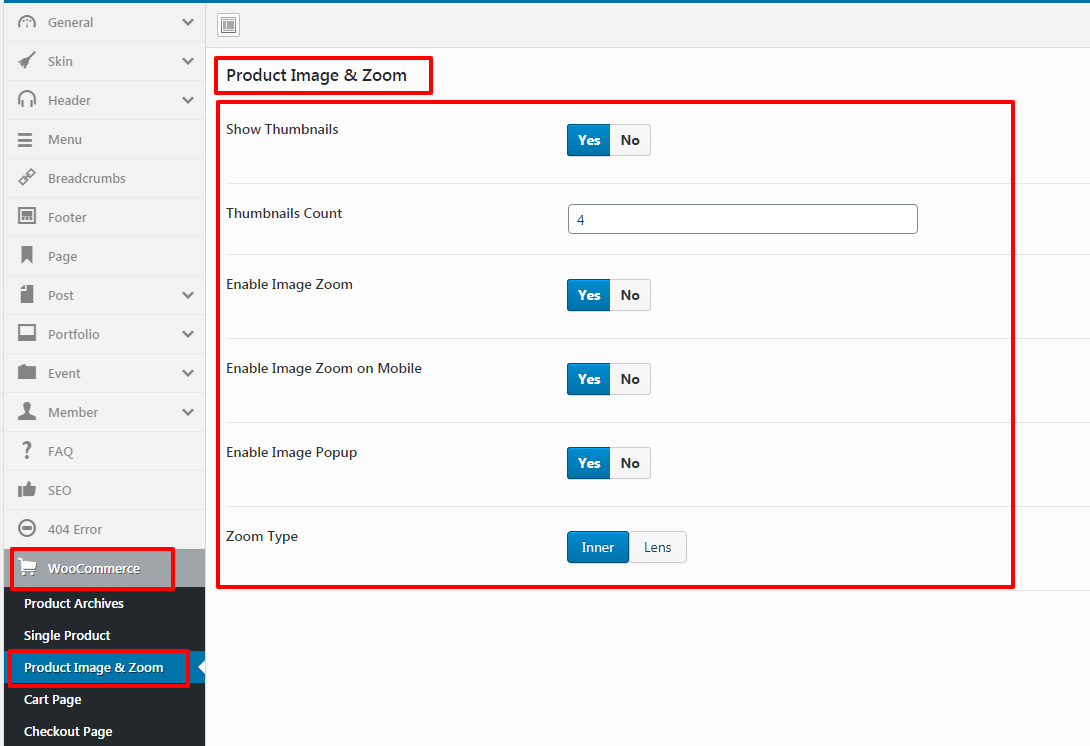Expand the Portfolio section chevron
Image resolution: width=1090 pixels, height=746 pixels.
pyautogui.click(x=188, y=334)
